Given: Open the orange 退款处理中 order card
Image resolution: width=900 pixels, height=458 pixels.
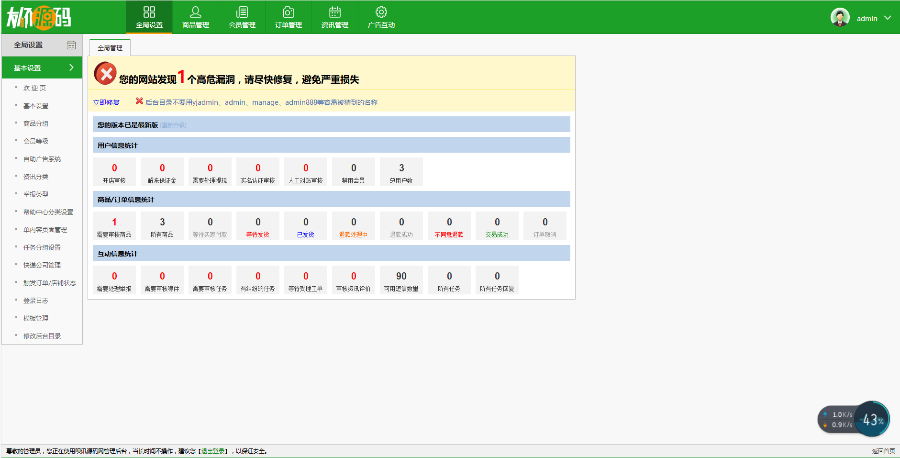Looking at the screenshot, I should 354,226.
